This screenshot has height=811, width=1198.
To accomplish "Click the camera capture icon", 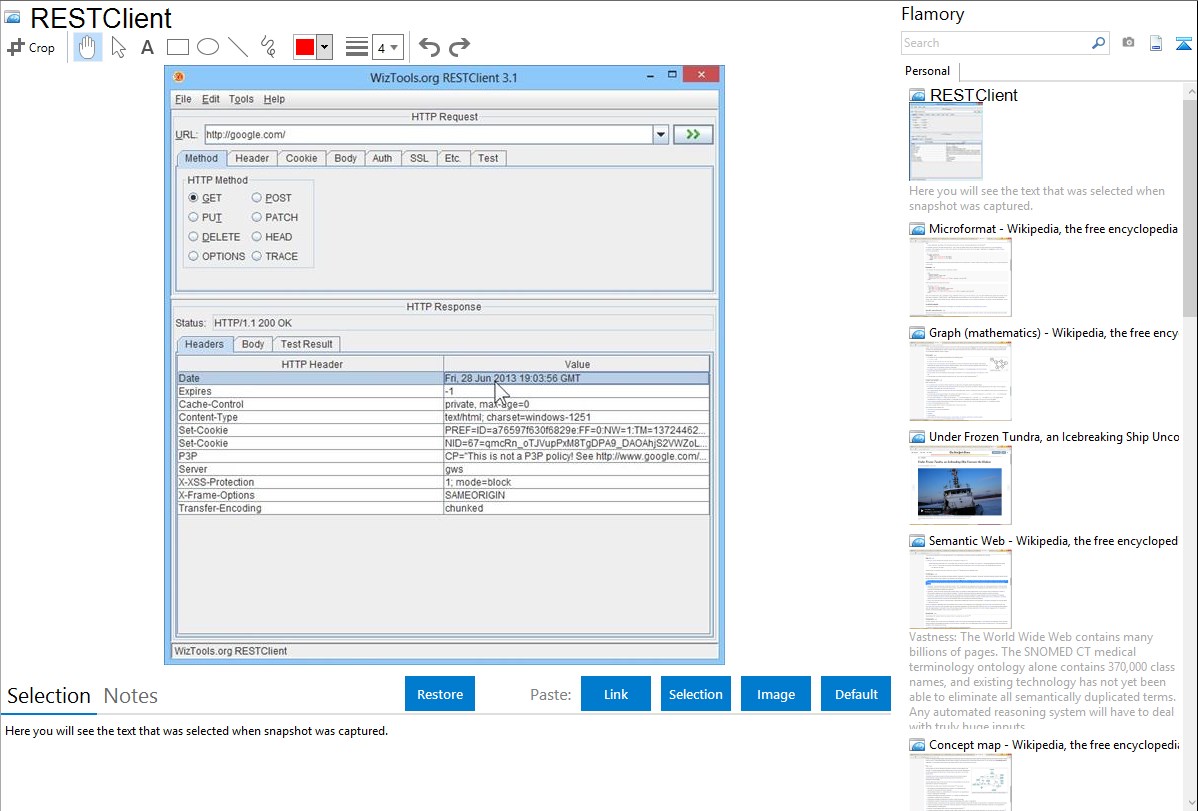I will (x=1128, y=43).
